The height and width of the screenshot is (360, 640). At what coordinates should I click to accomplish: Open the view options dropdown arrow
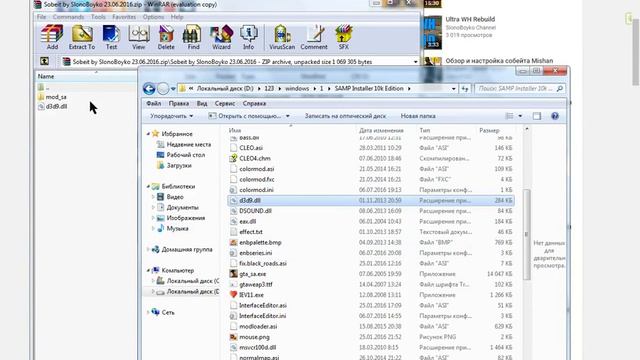click(520, 116)
